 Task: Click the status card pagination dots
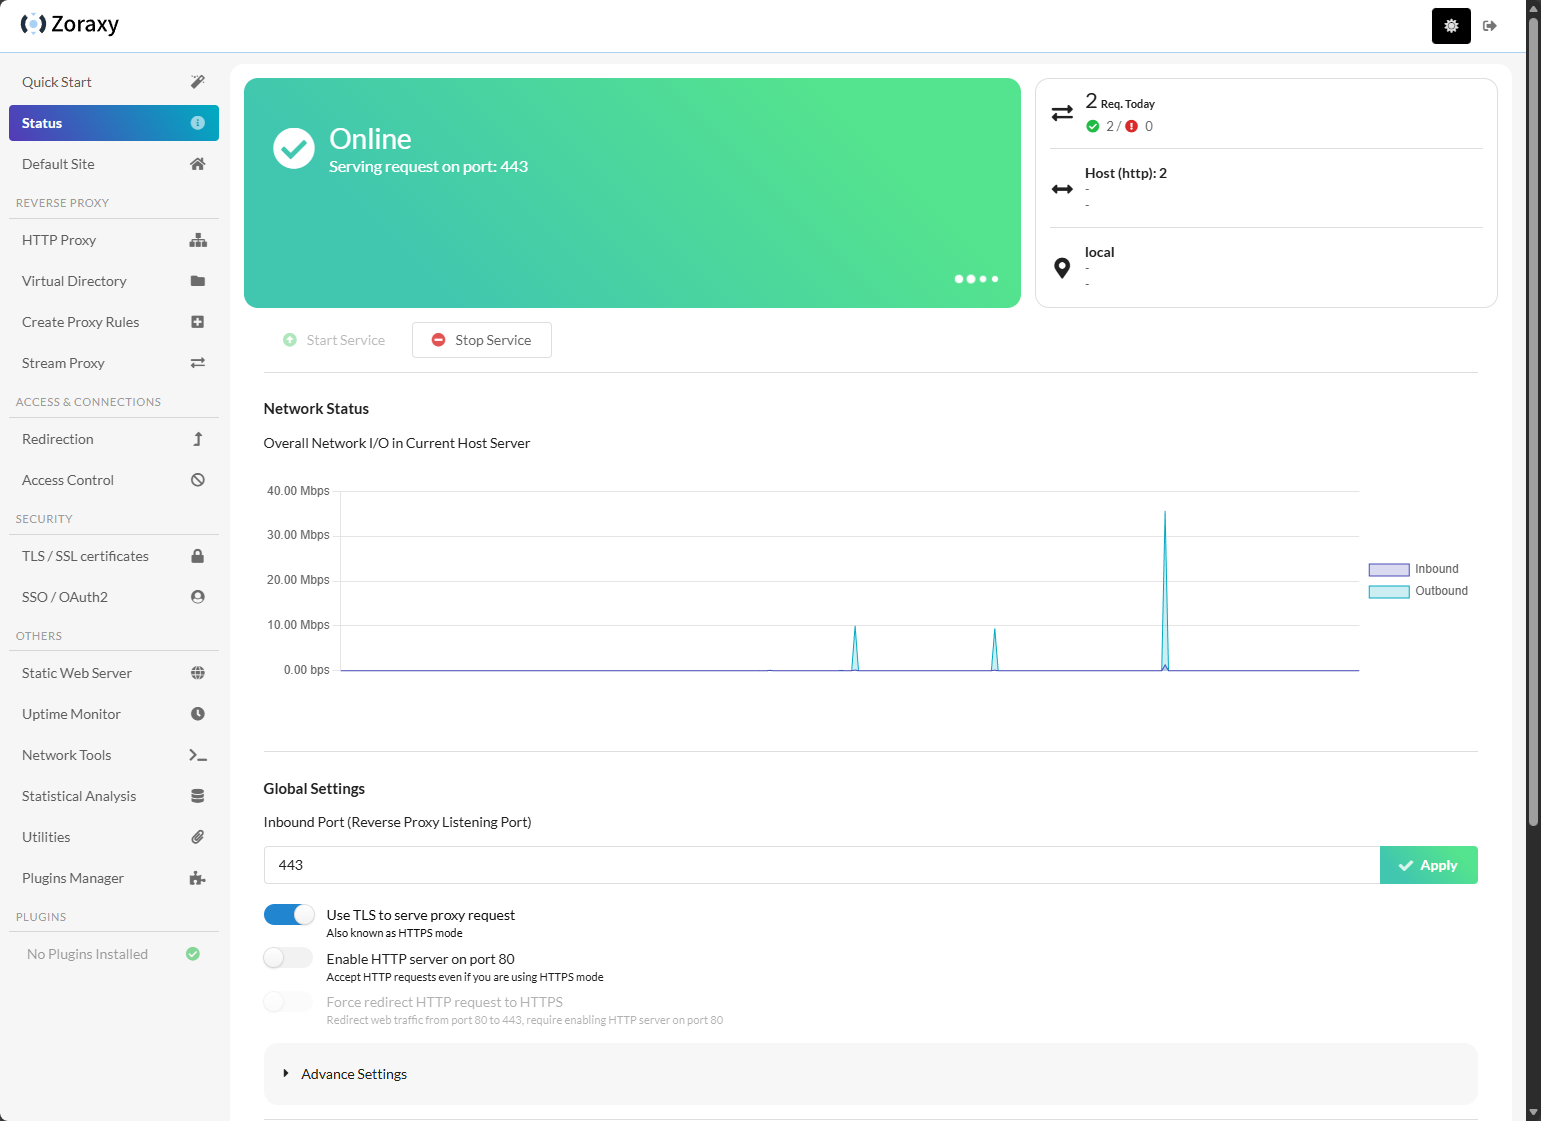point(976,279)
